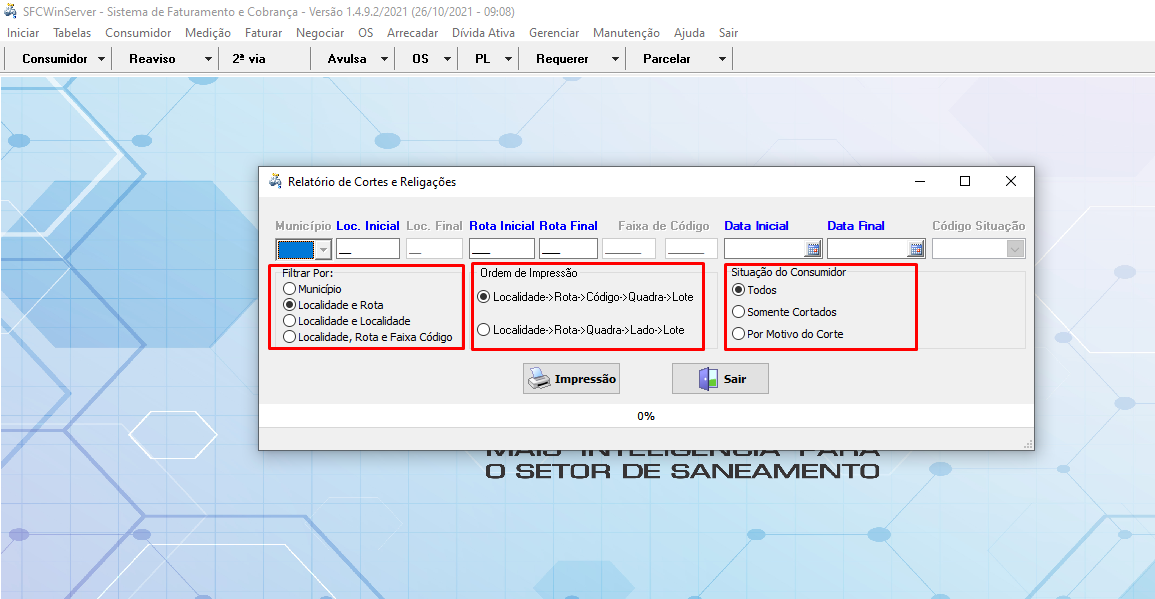Open Data Final calendar picker icon
This screenshot has height=599, width=1155.
coord(916,249)
